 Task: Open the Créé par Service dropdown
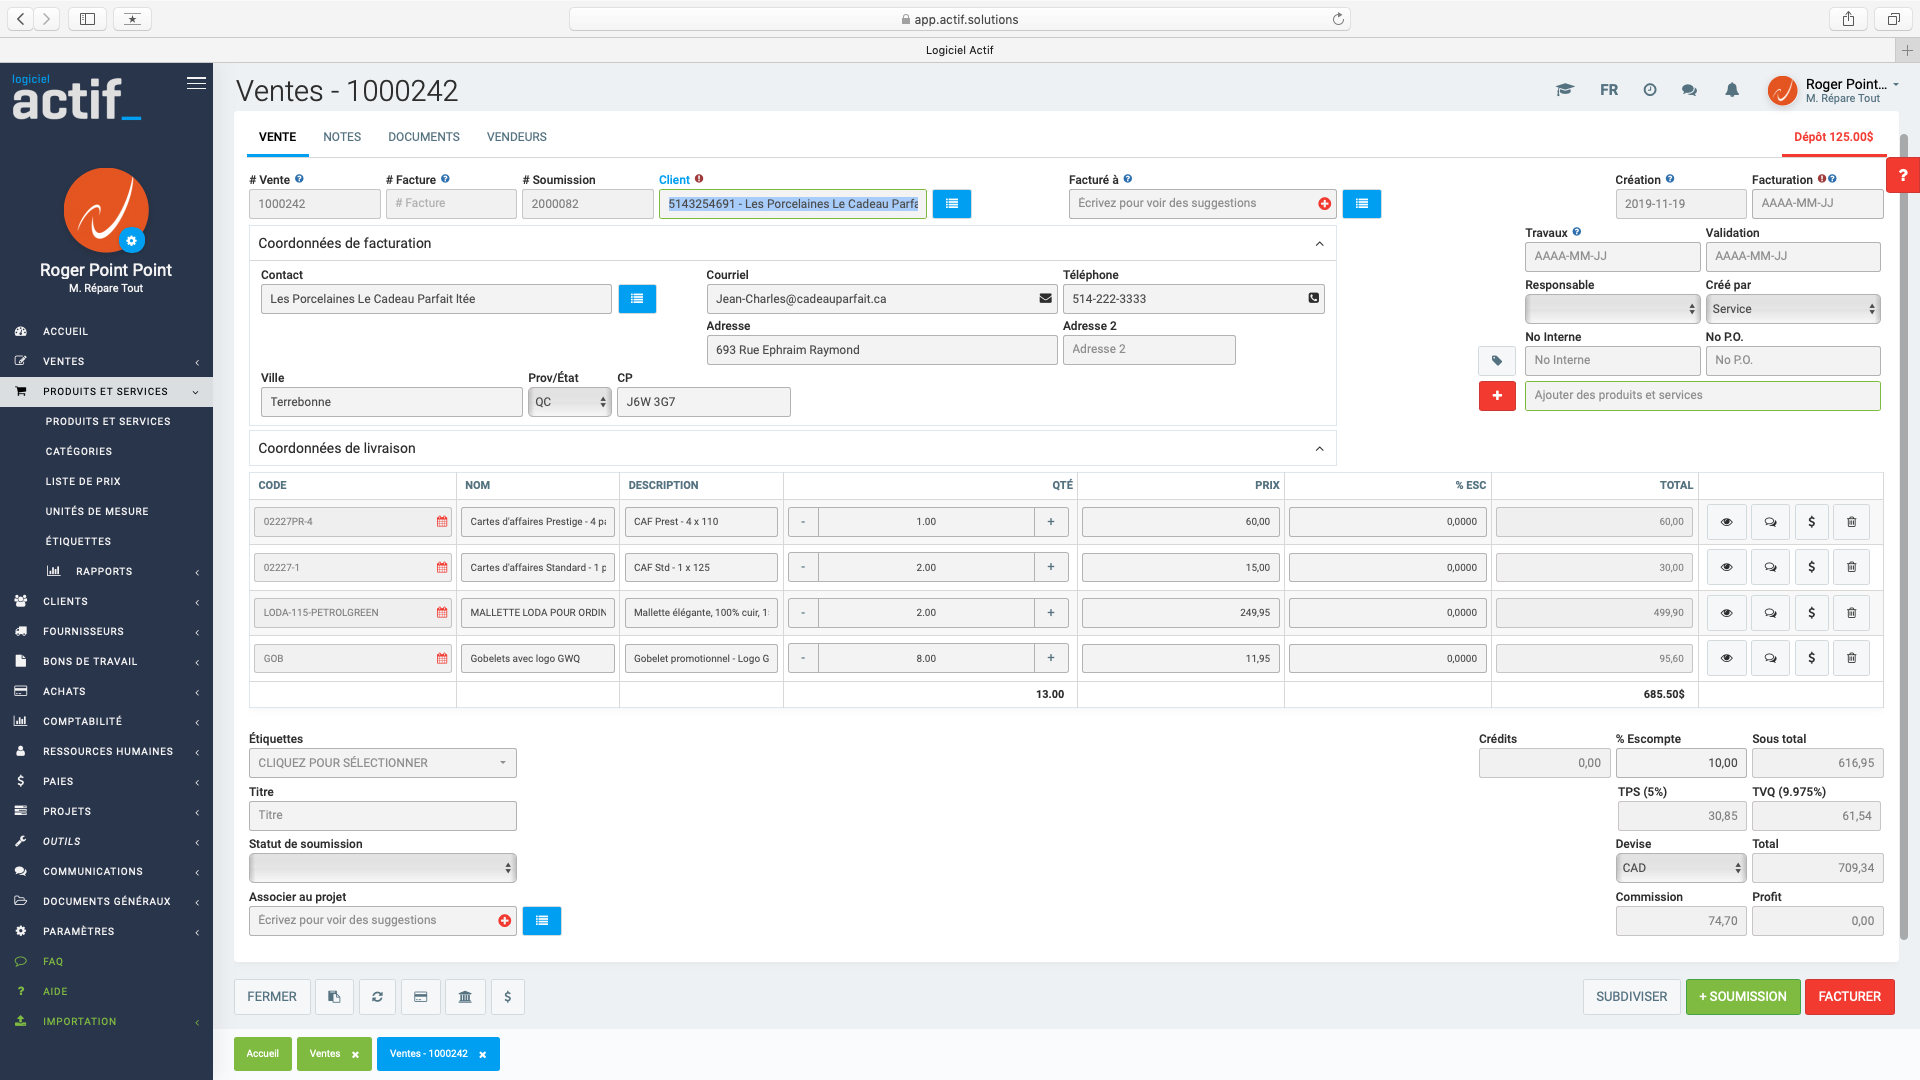click(x=1792, y=309)
